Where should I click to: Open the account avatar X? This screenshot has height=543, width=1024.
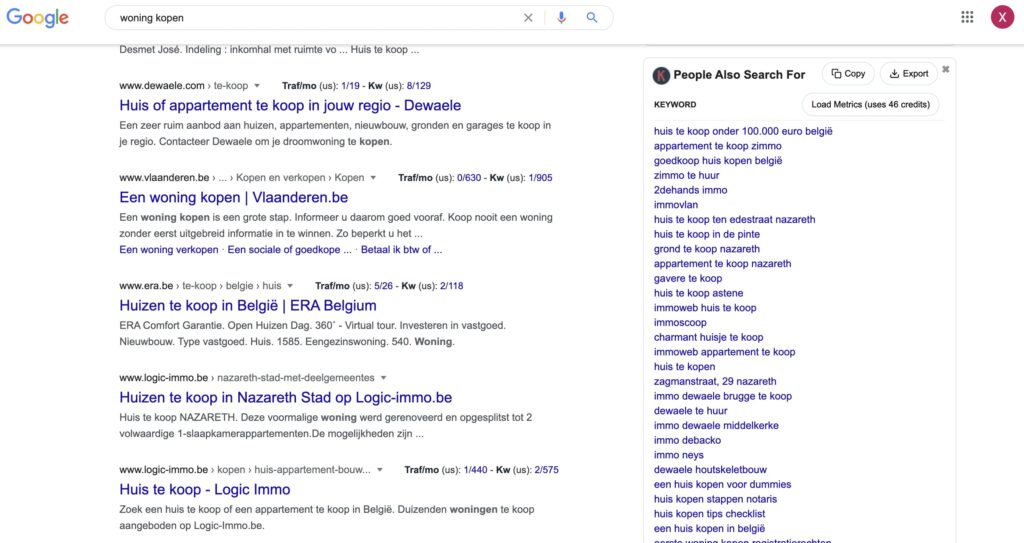[1002, 18]
